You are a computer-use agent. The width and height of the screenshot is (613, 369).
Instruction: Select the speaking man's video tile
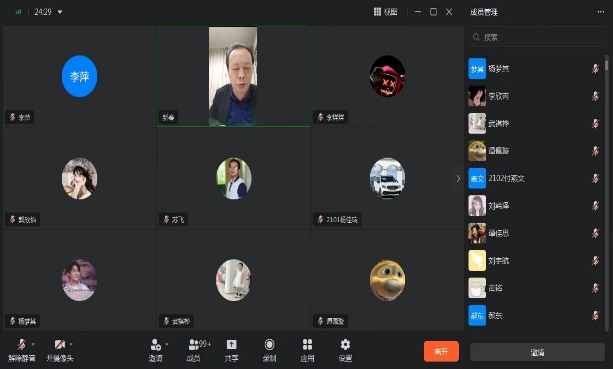tap(233, 76)
